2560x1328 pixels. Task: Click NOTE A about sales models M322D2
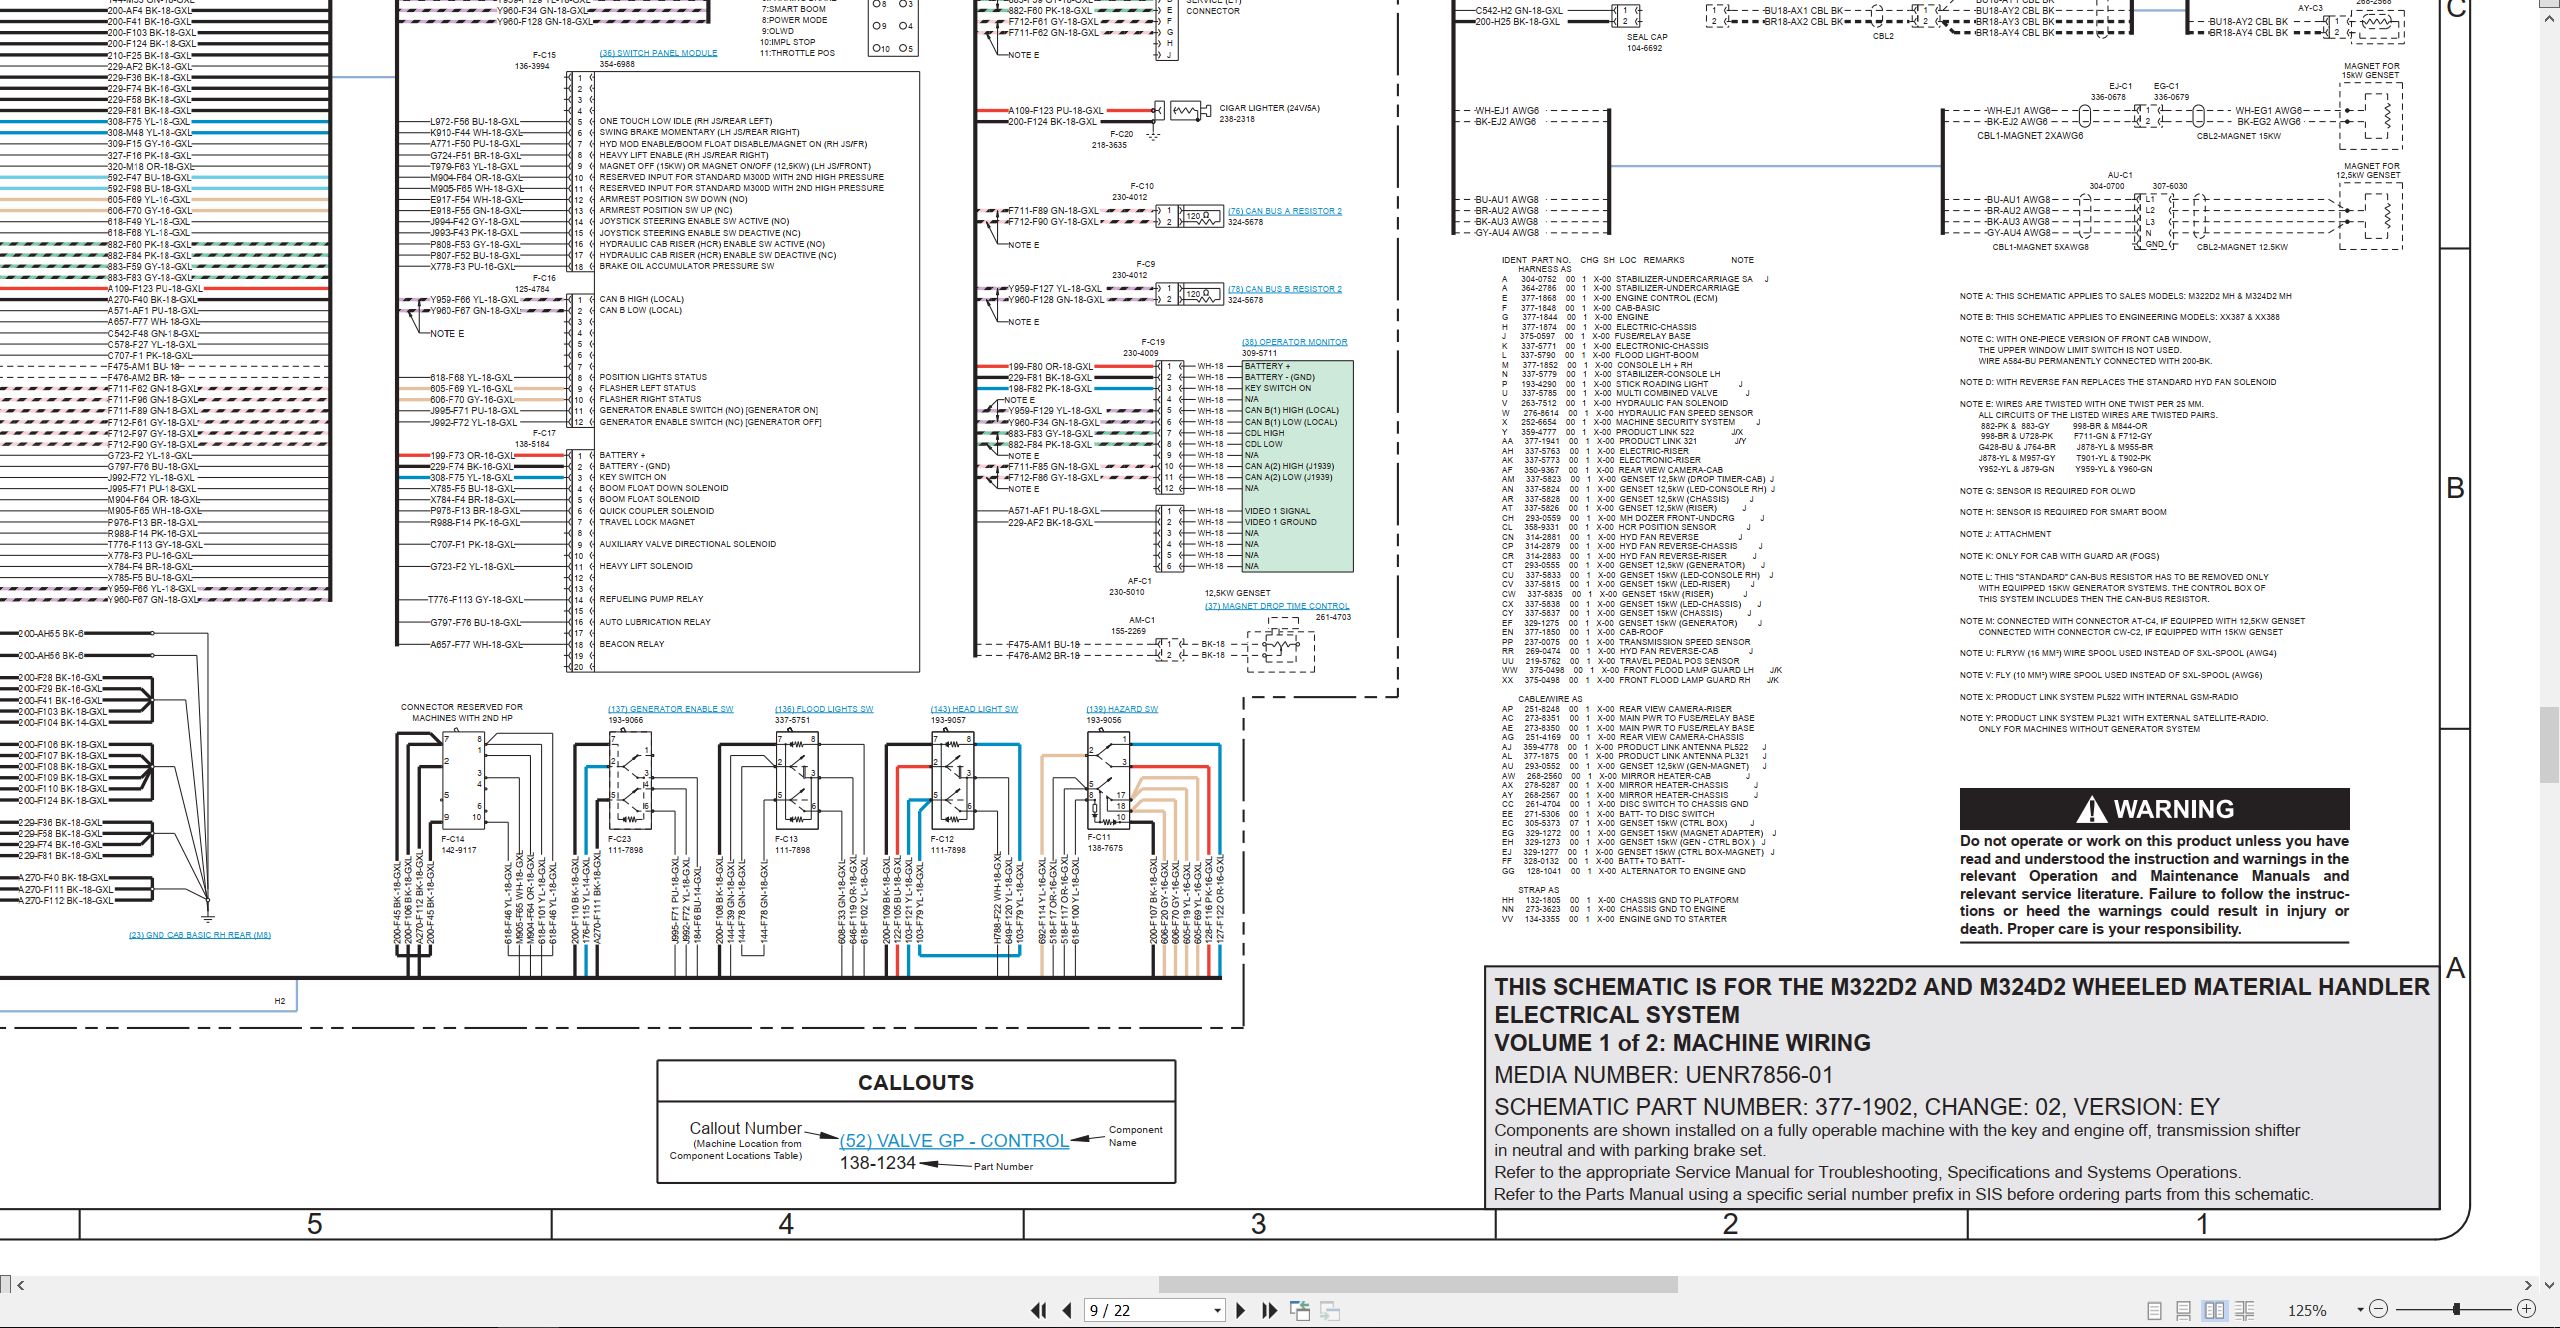coord(2125,296)
